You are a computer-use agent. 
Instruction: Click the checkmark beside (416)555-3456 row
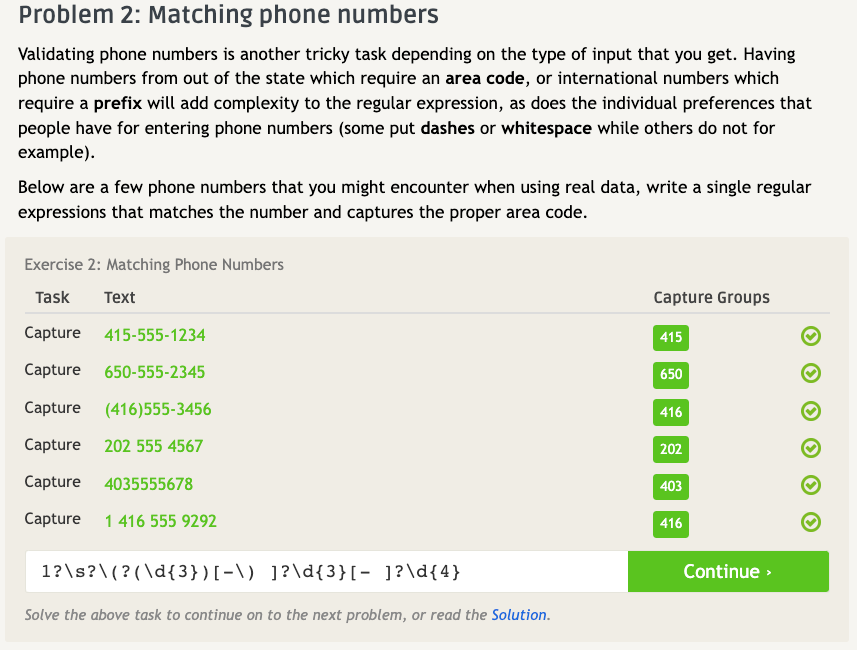pos(812,411)
